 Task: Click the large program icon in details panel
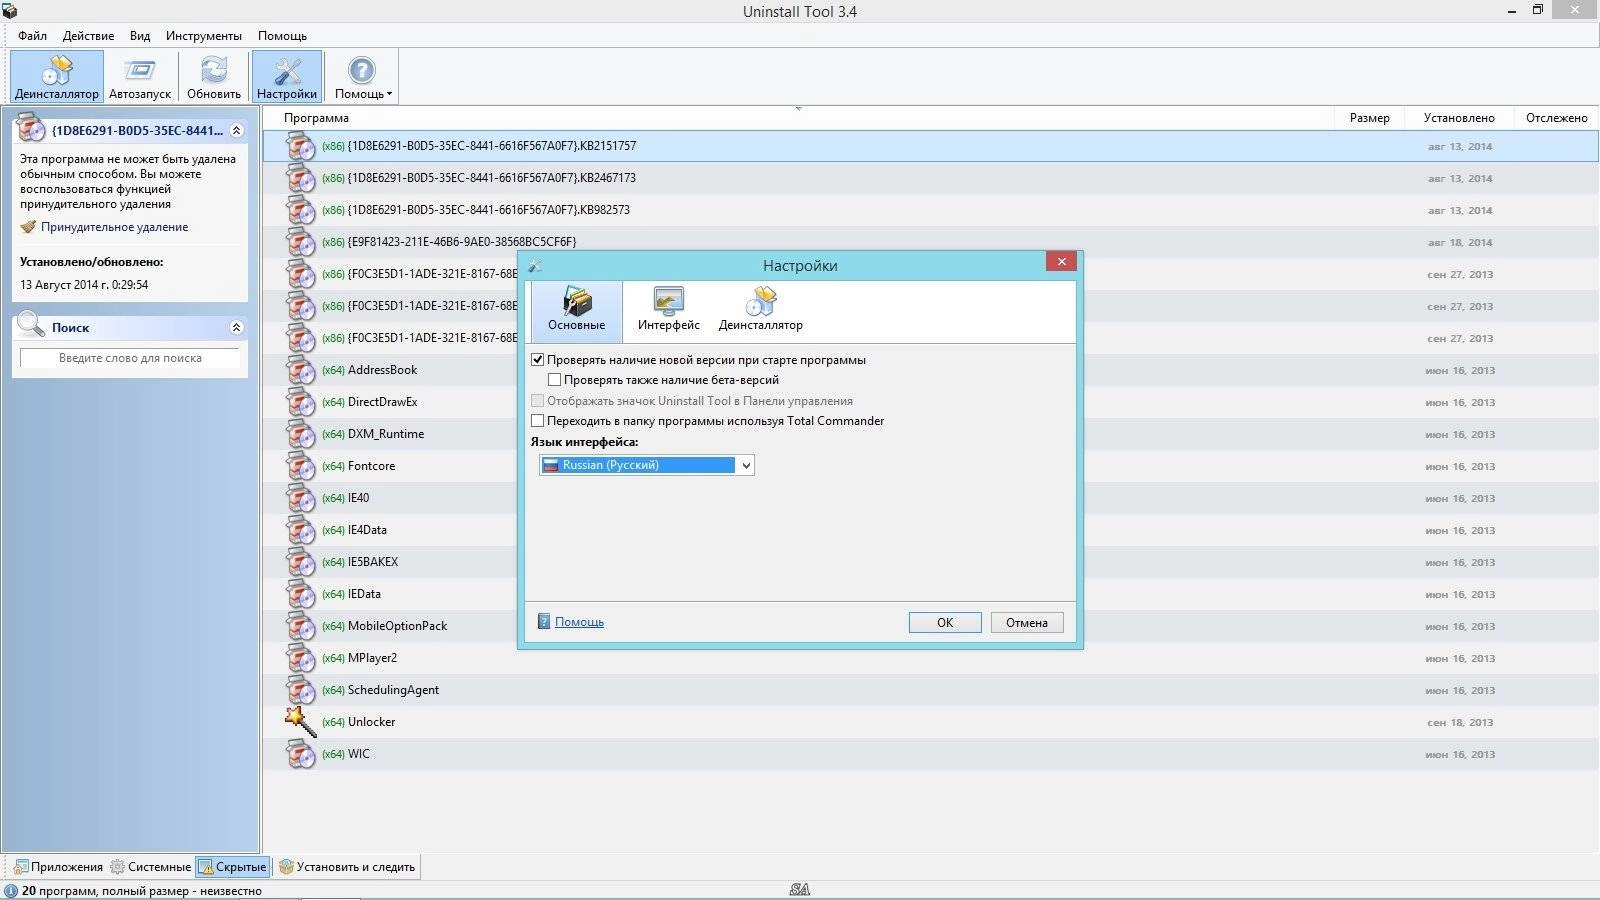pyautogui.click(x=32, y=129)
